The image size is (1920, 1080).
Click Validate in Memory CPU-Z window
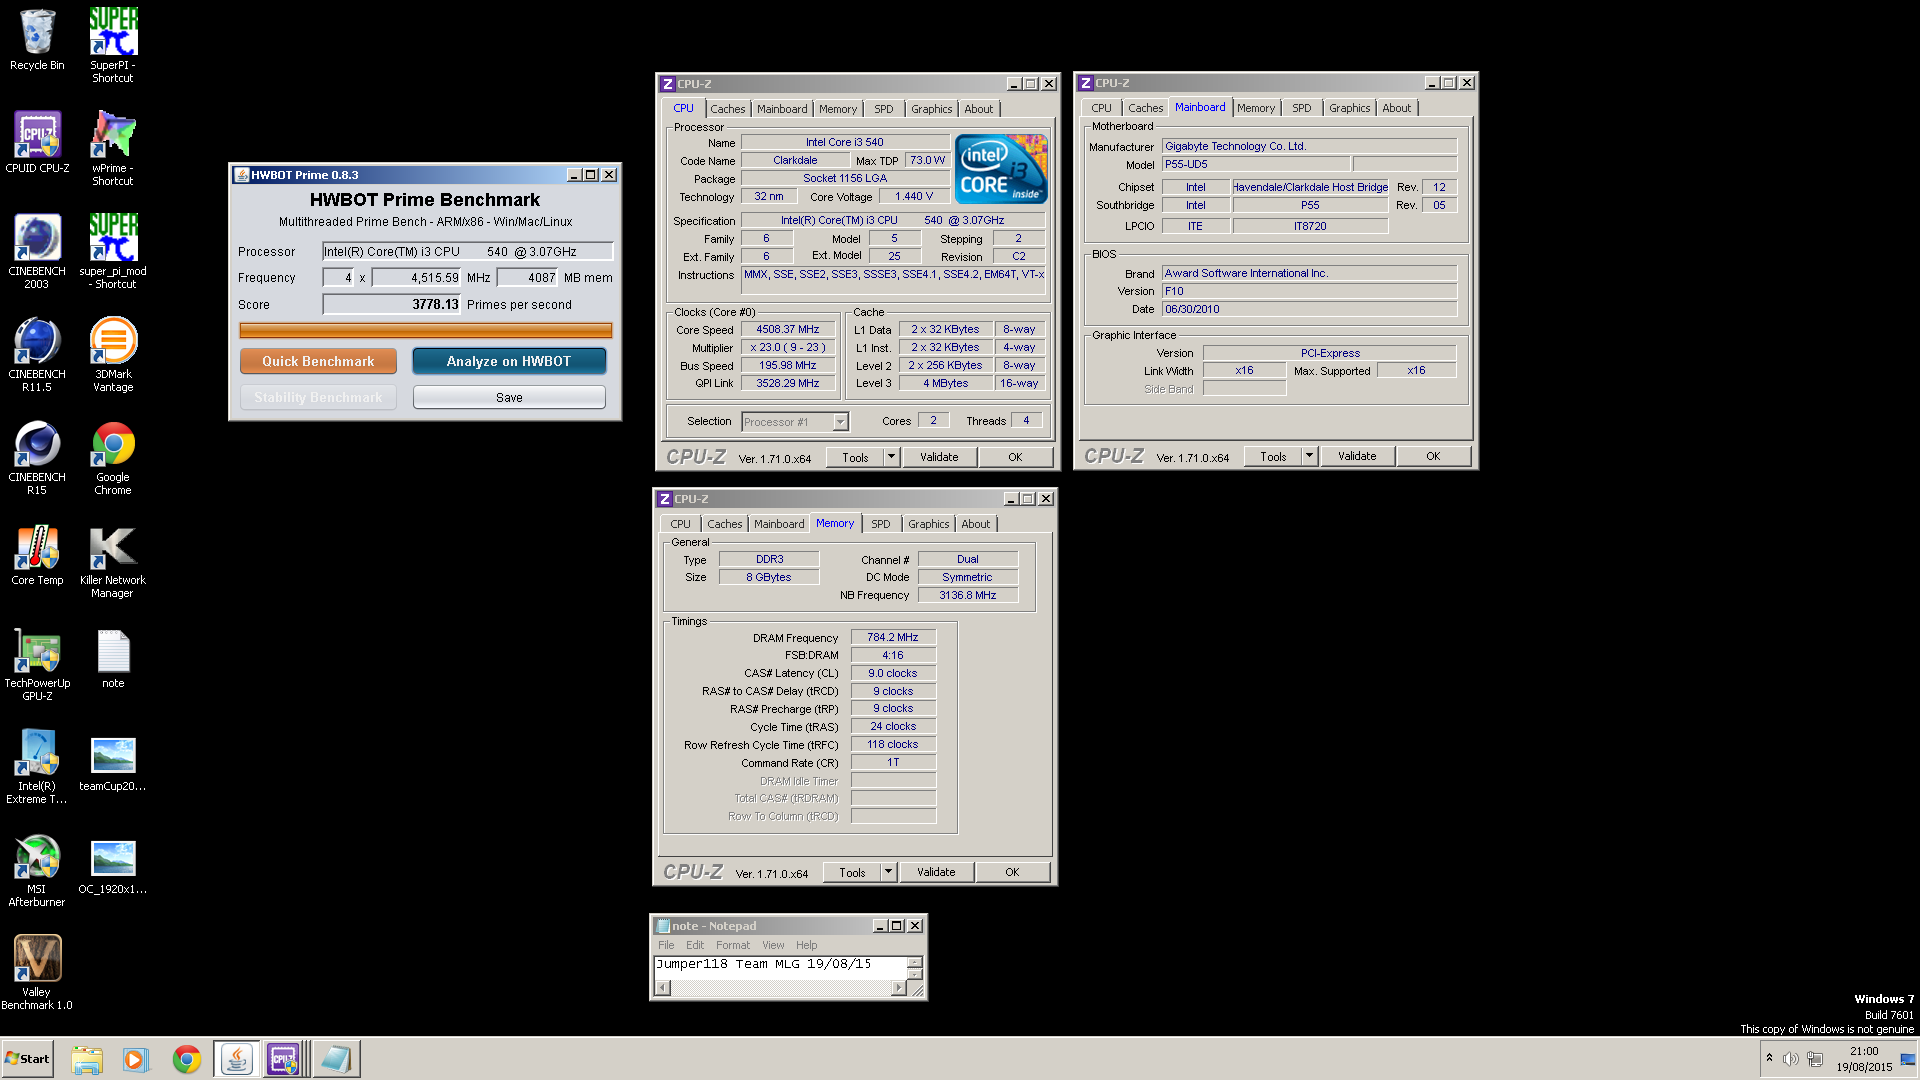click(936, 872)
